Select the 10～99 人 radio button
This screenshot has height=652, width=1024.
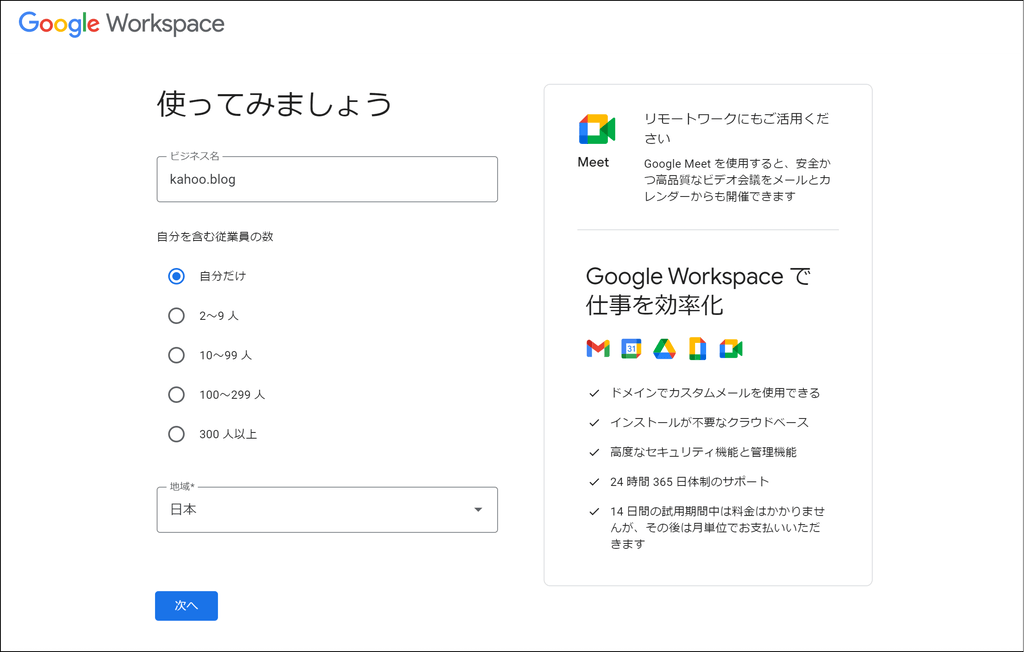pos(176,355)
